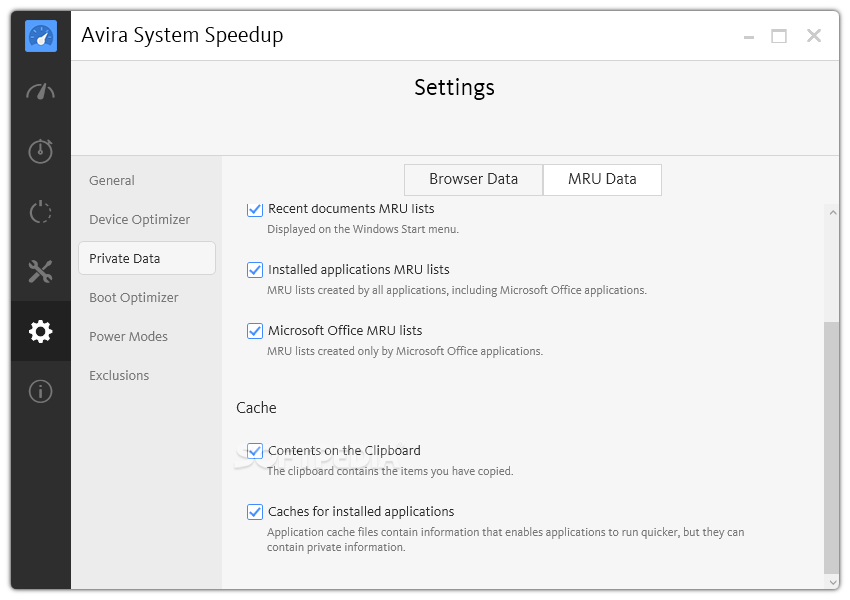Disable Contents on the Clipboard checkbox
Image resolution: width=850 pixels, height=600 pixels.
click(x=255, y=451)
